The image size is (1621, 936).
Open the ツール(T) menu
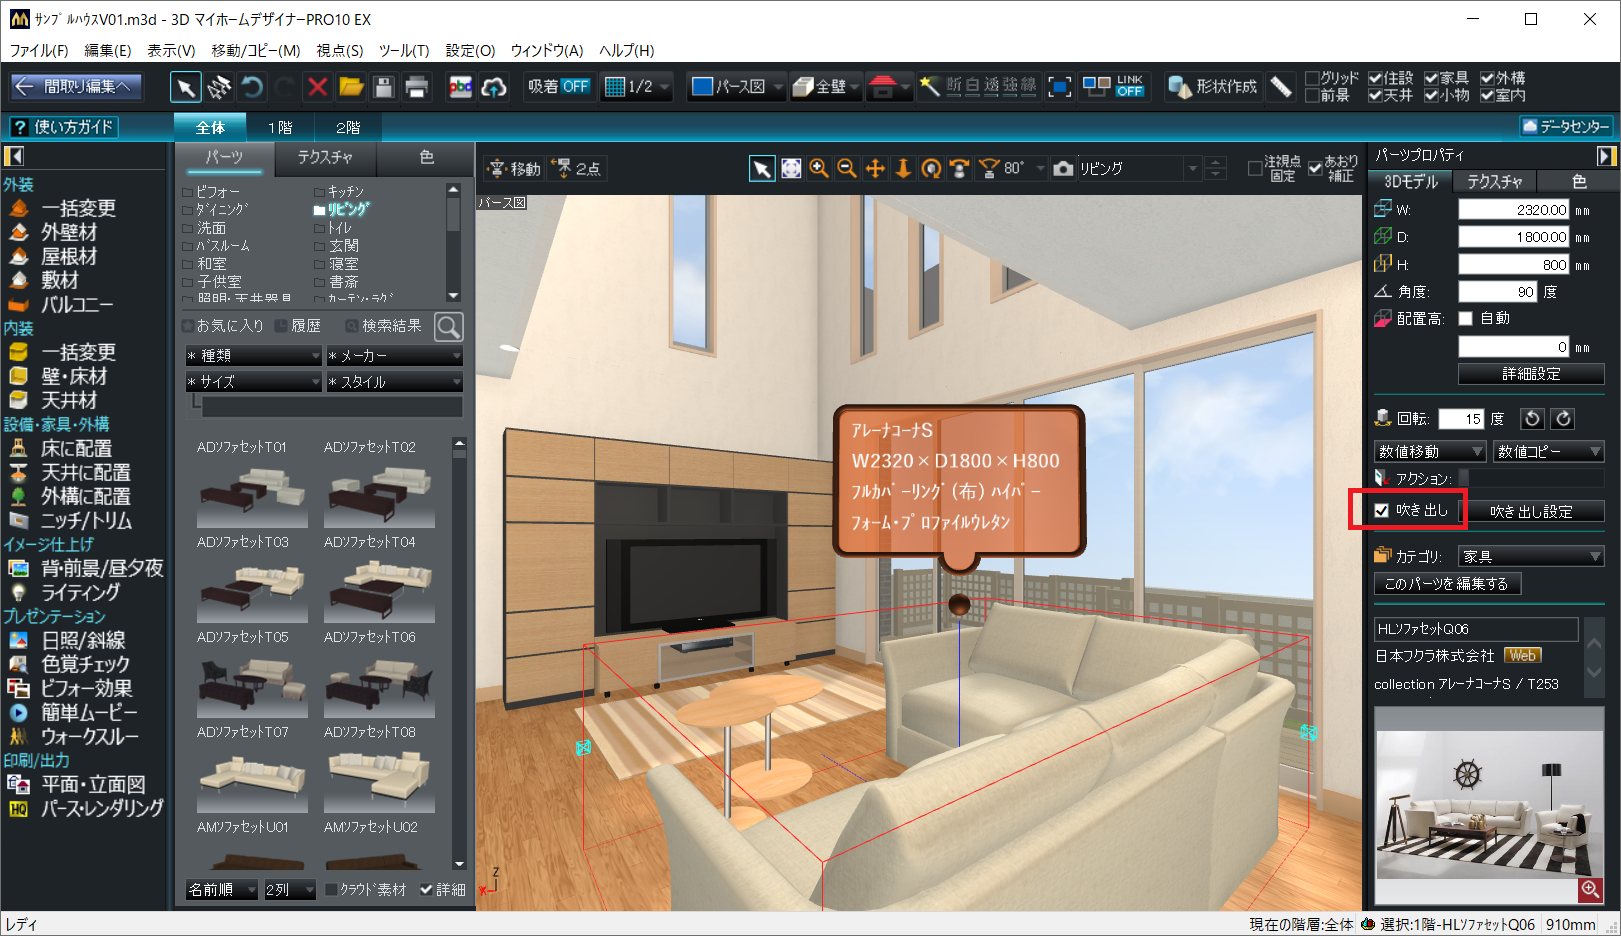click(403, 50)
